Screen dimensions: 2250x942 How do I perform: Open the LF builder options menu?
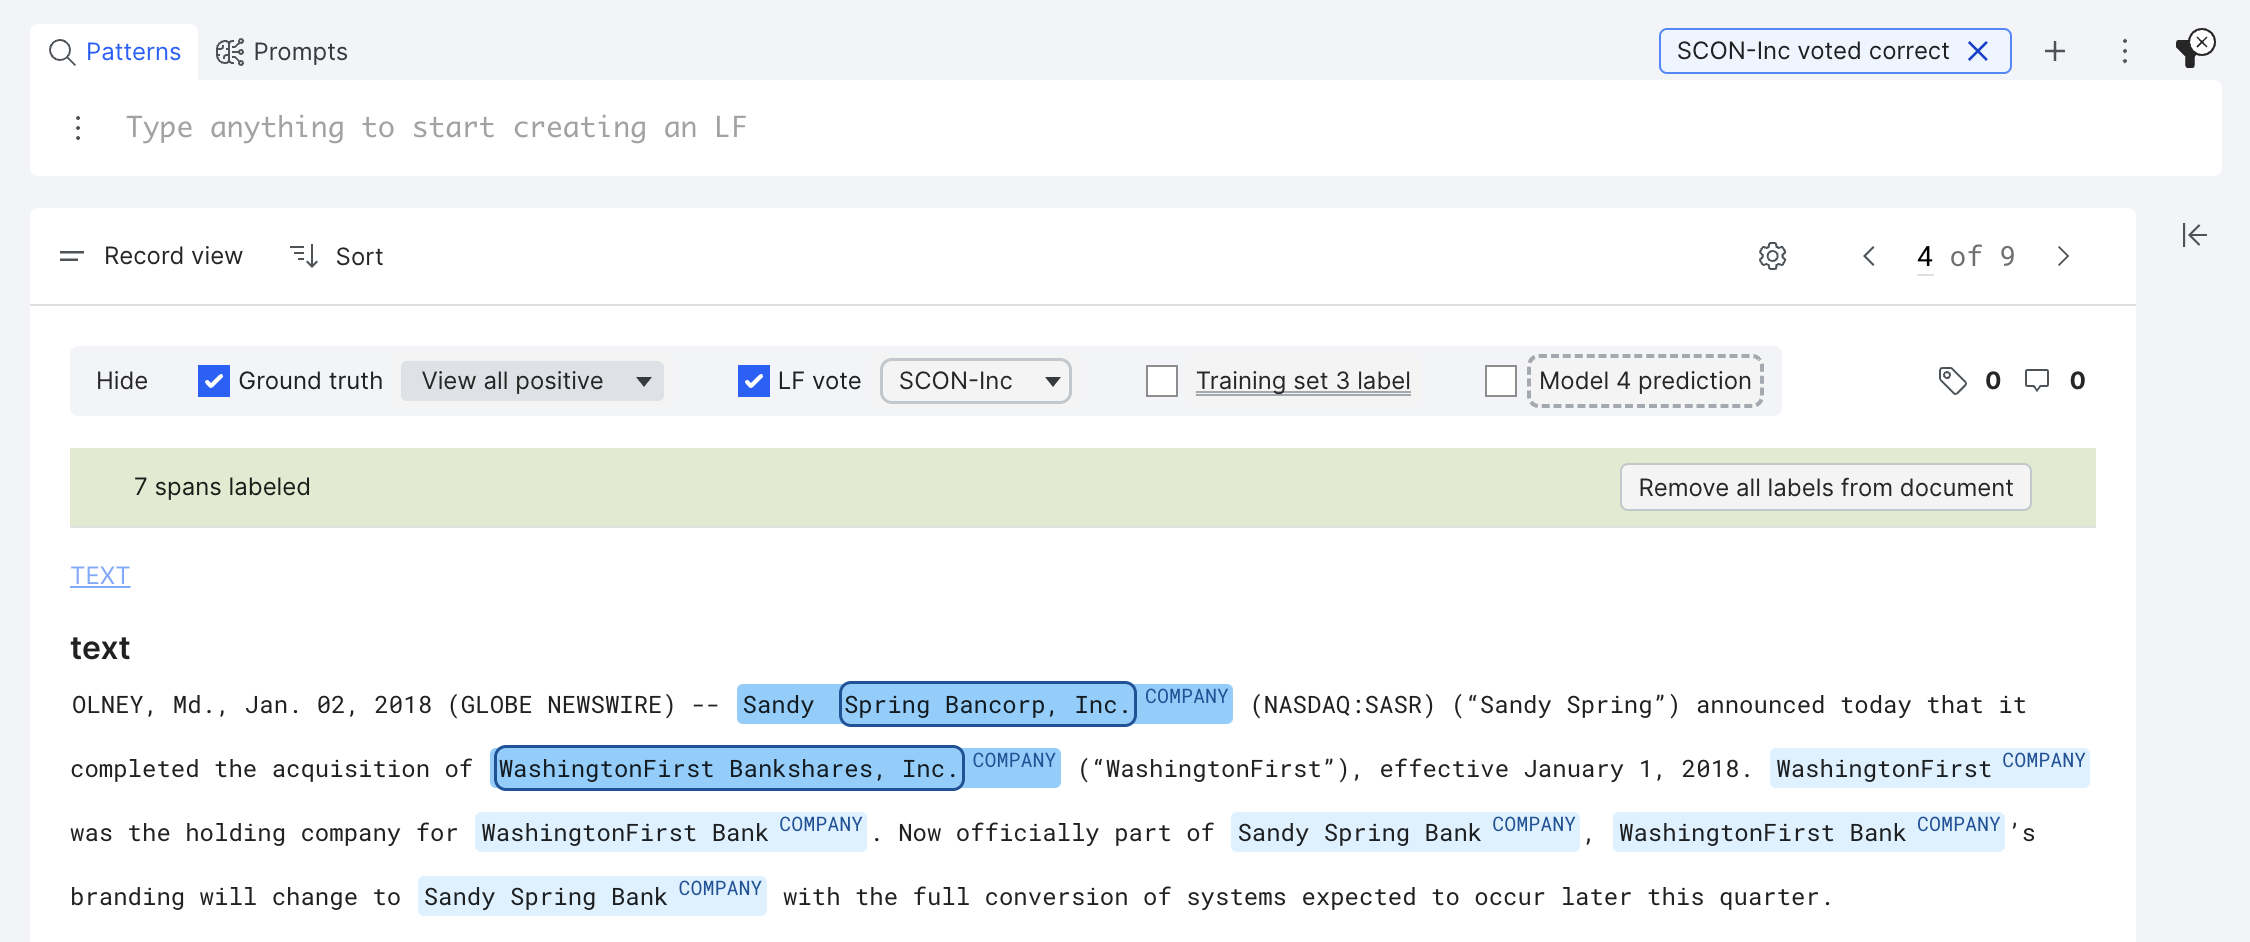pos(78,128)
